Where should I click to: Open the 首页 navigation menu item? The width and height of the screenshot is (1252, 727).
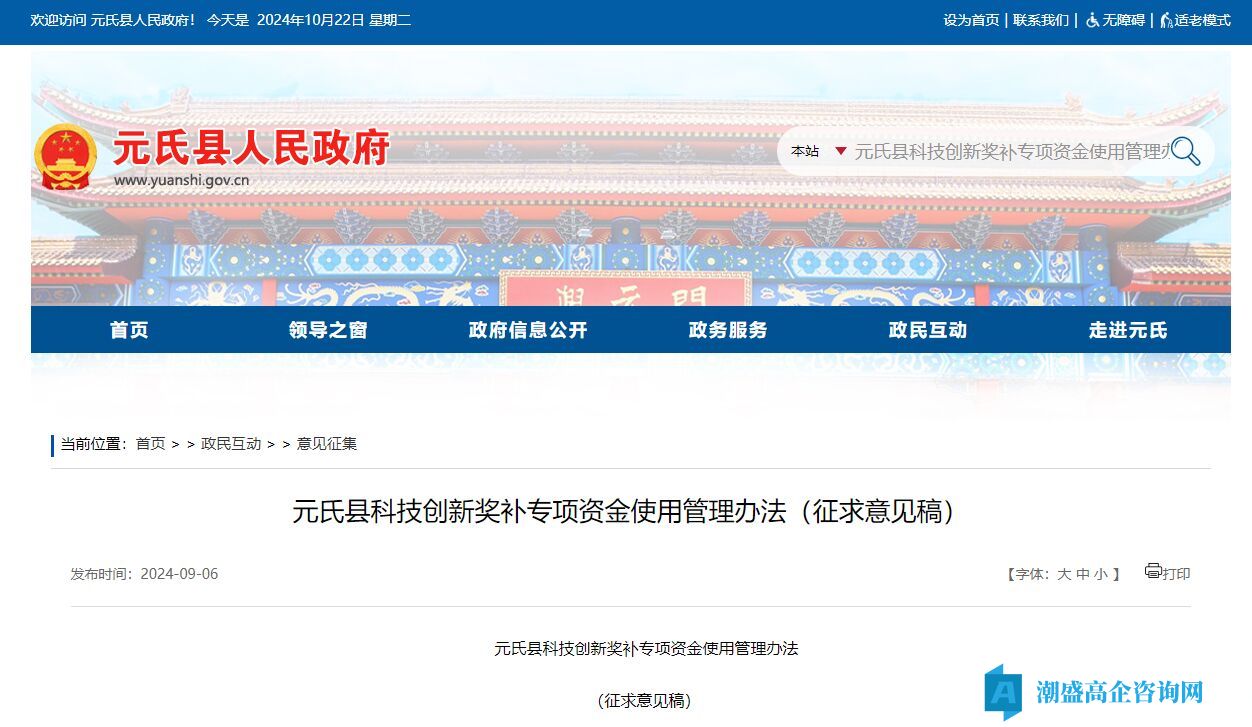click(x=130, y=330)
